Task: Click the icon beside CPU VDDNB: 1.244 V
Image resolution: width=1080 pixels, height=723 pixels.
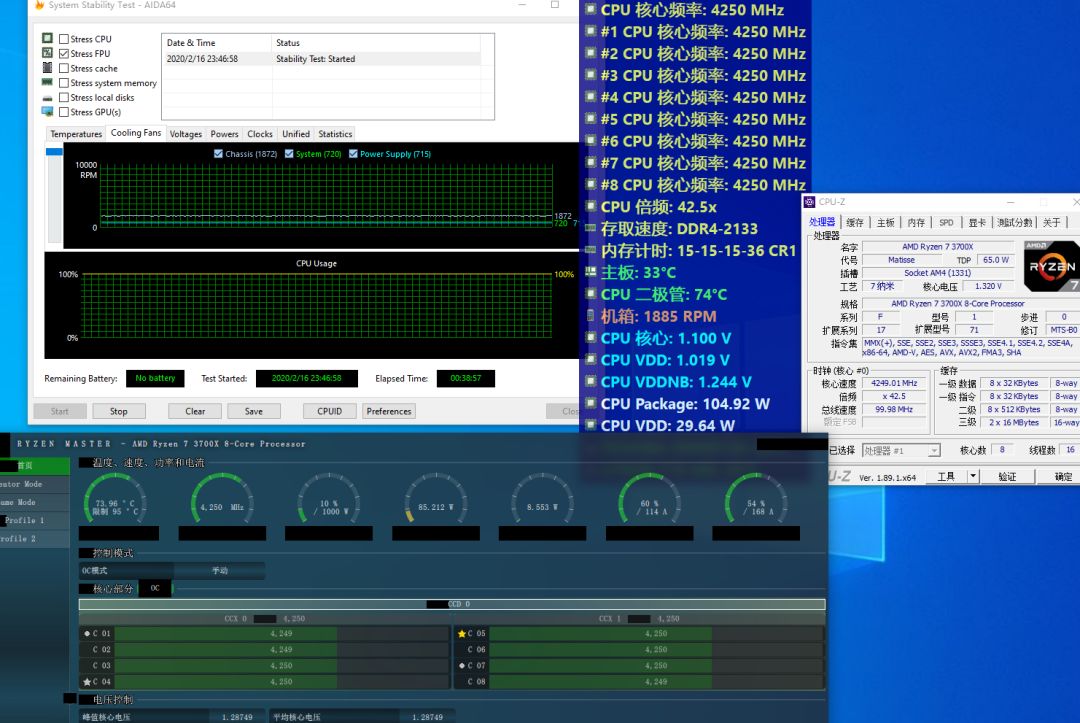Action: [x=590, y=381]
